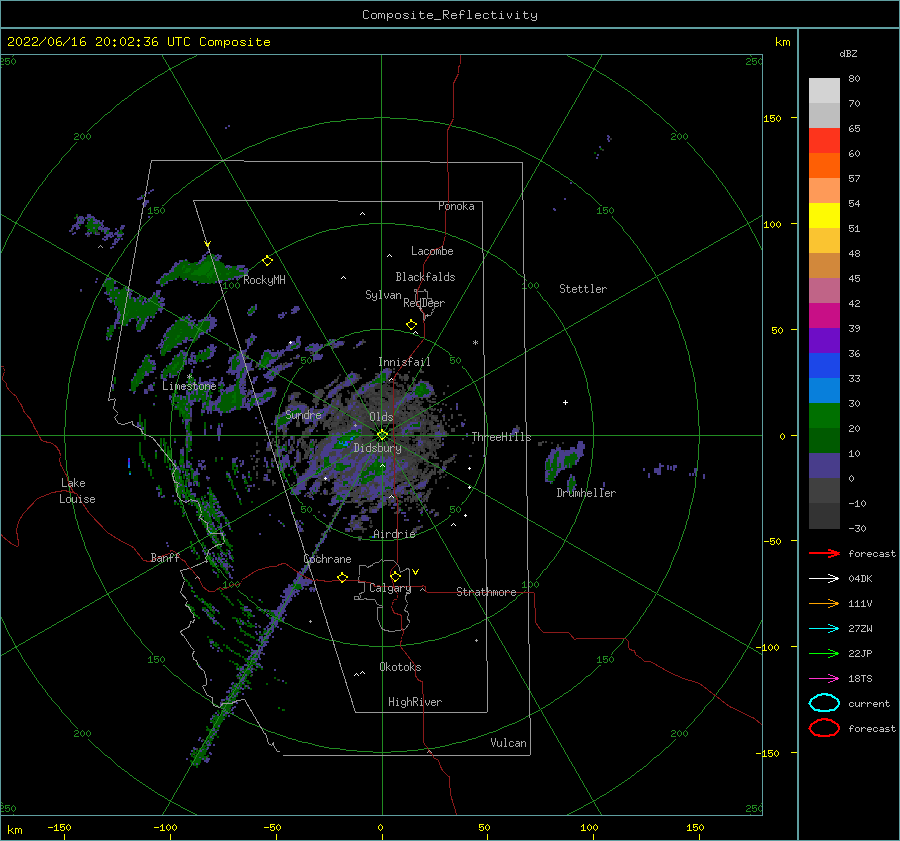Click the dark orange 60–57 dBZ swatch
900x841 pixels.
click(x=824, y=166)
